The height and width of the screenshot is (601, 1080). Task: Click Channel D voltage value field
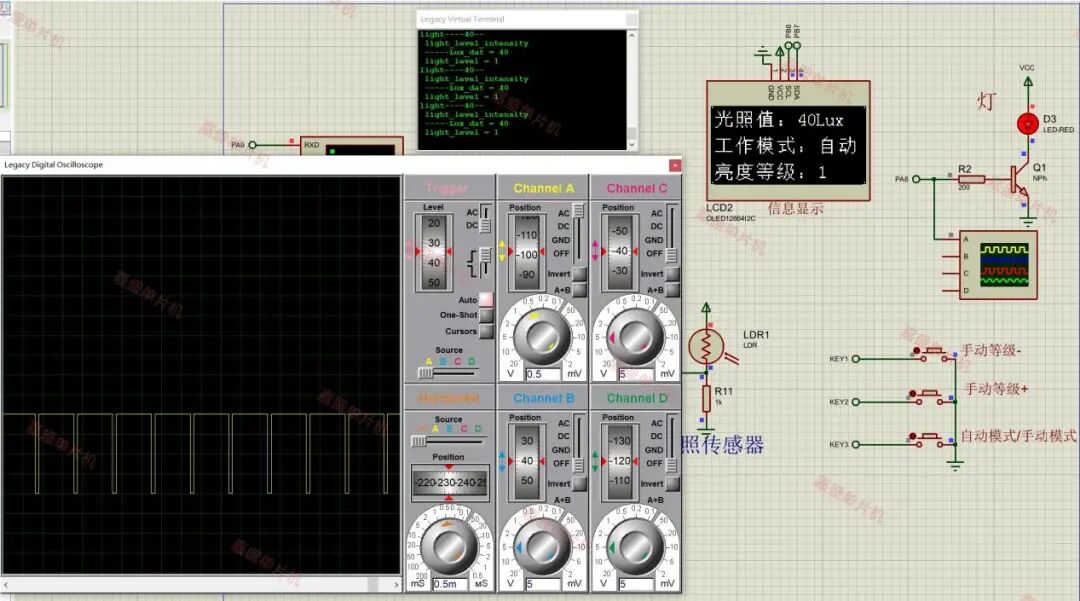tap(636, 584)
